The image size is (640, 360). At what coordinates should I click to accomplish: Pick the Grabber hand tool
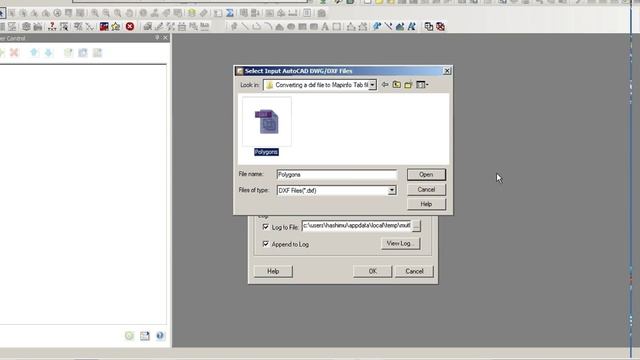(129, 13)
